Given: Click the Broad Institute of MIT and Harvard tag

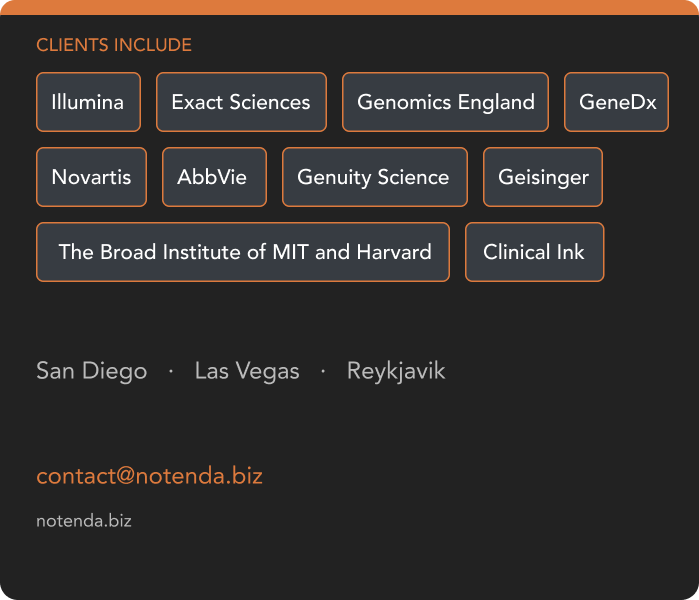Looking at the screenshot, I should [x=243, y=252].
